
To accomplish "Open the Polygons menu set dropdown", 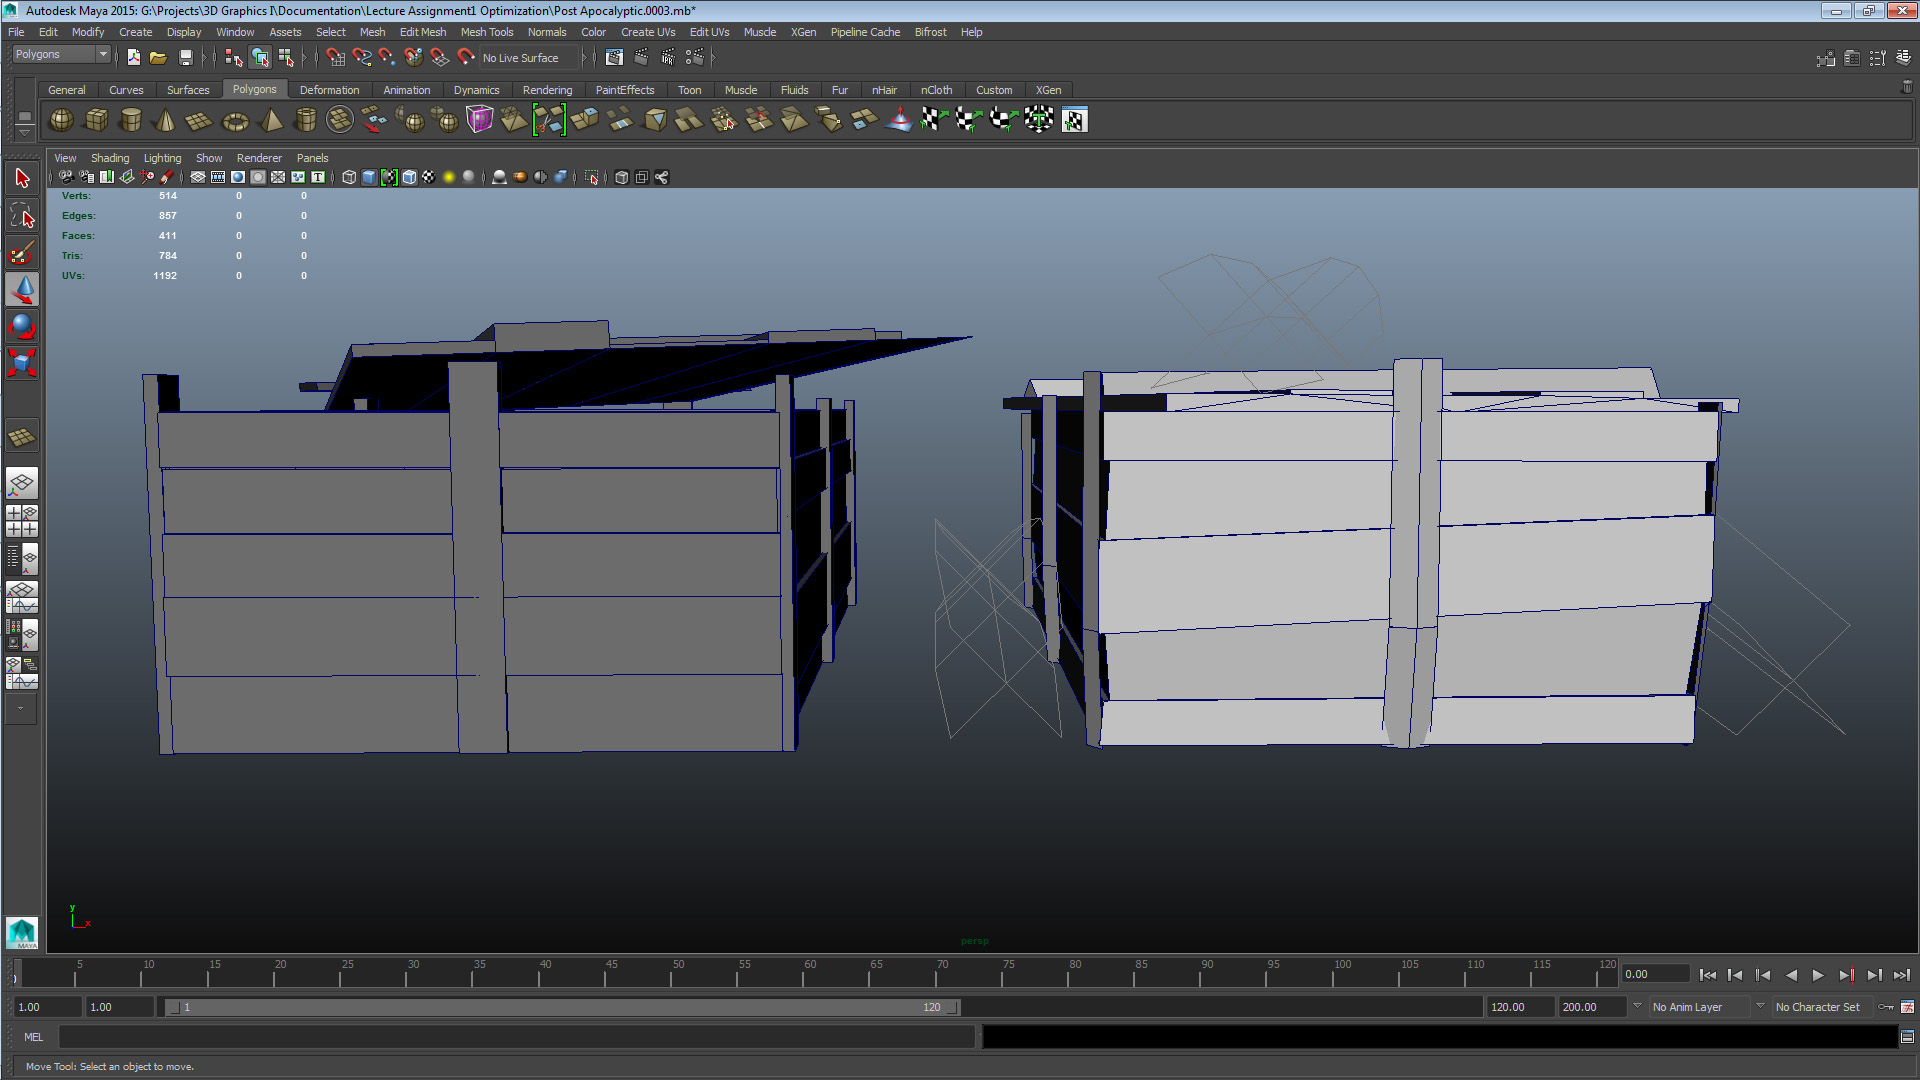I will [x=61, y=54].
